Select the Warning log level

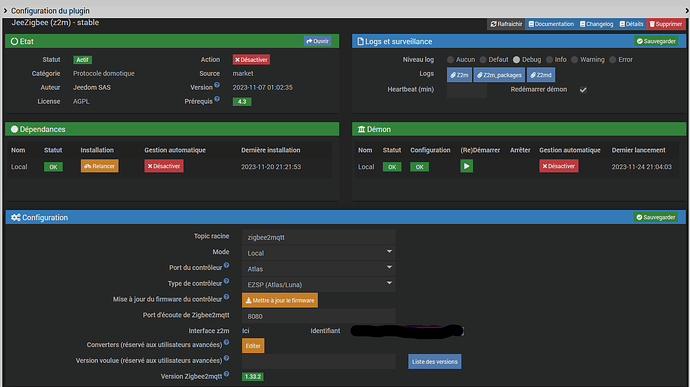[574, 59]
